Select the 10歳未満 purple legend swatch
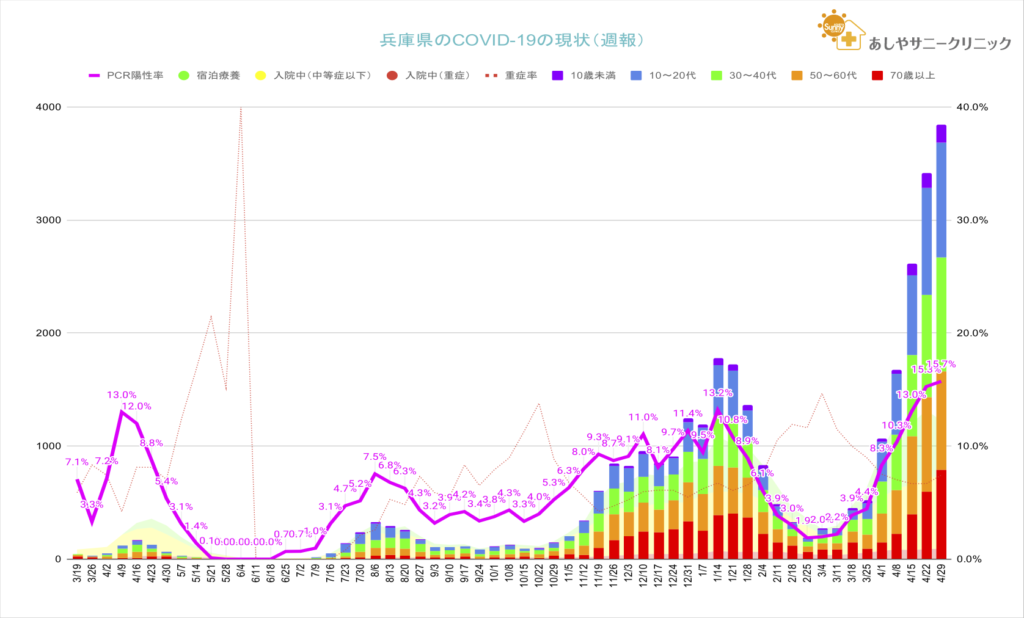Viewport: 1024px width, 618px height. coord(558,75)
